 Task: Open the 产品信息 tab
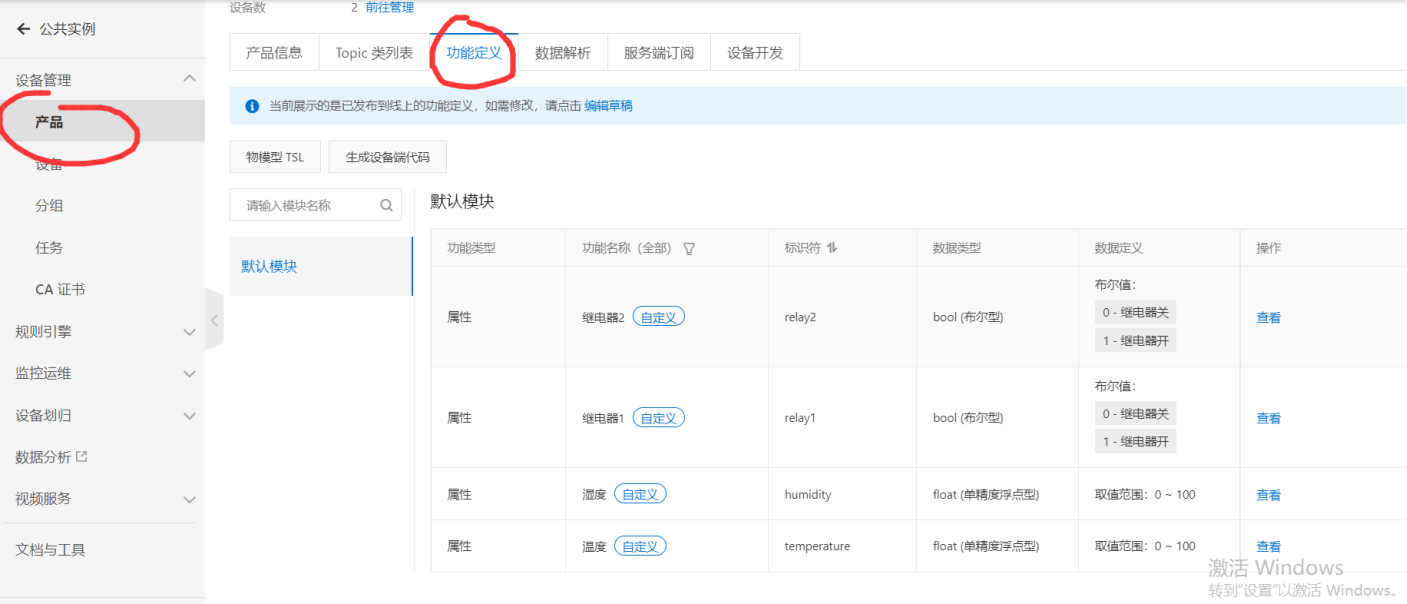pyautogui.click(x=274, y=53)
